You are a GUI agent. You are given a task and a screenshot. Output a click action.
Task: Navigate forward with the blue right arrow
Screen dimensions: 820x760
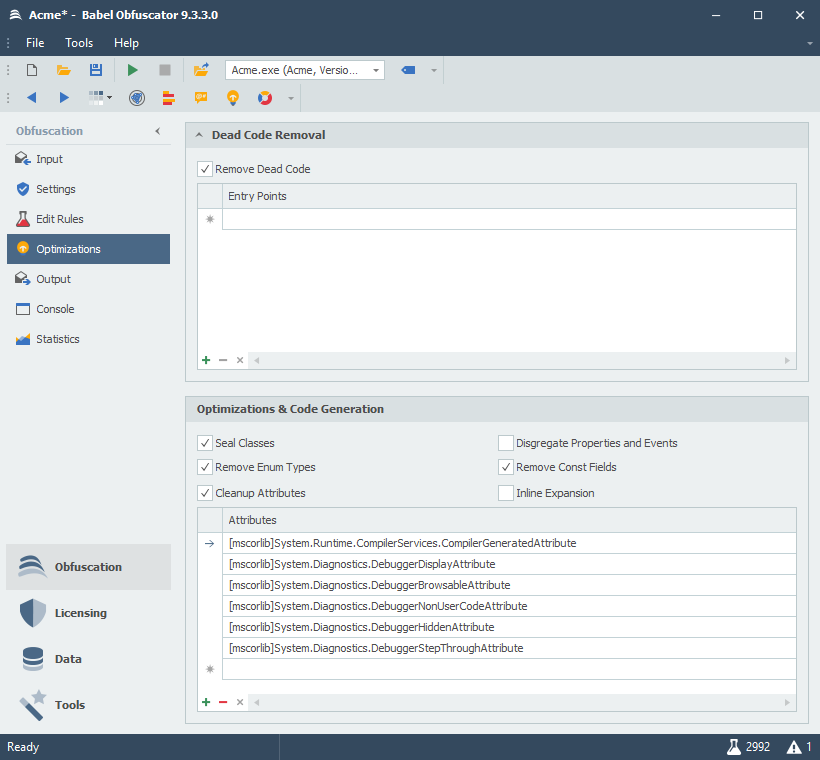64,98
